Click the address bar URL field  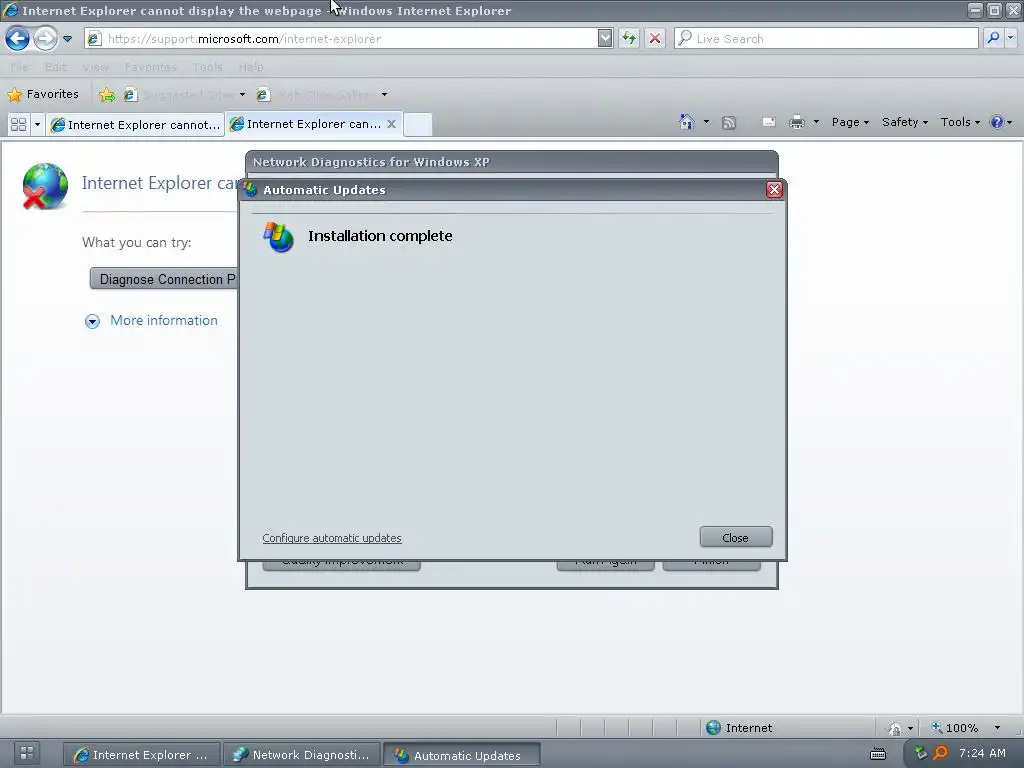coord(341,39)
